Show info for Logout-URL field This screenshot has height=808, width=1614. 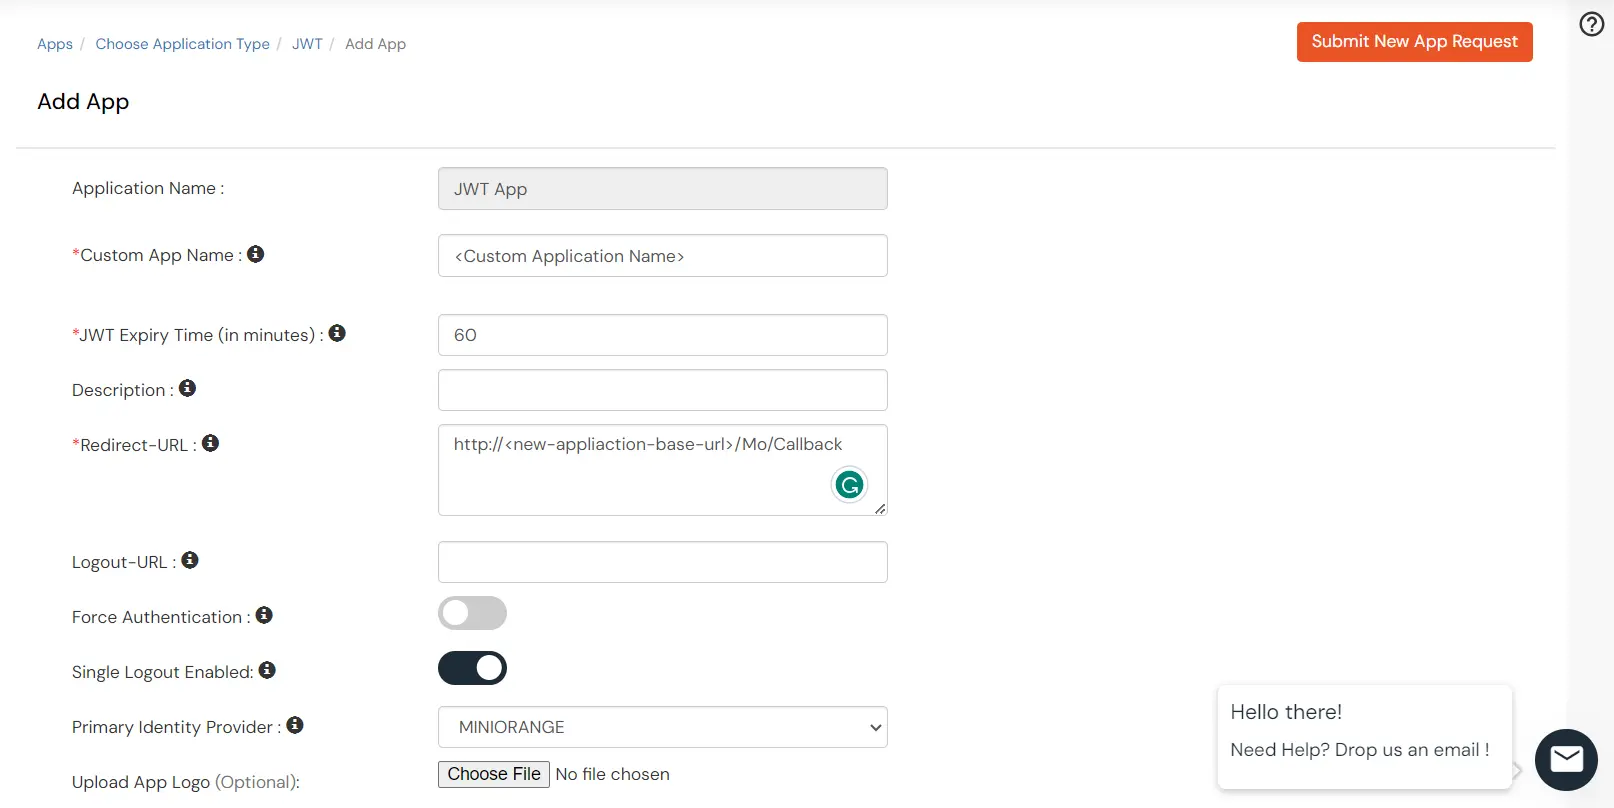point(190,560)
